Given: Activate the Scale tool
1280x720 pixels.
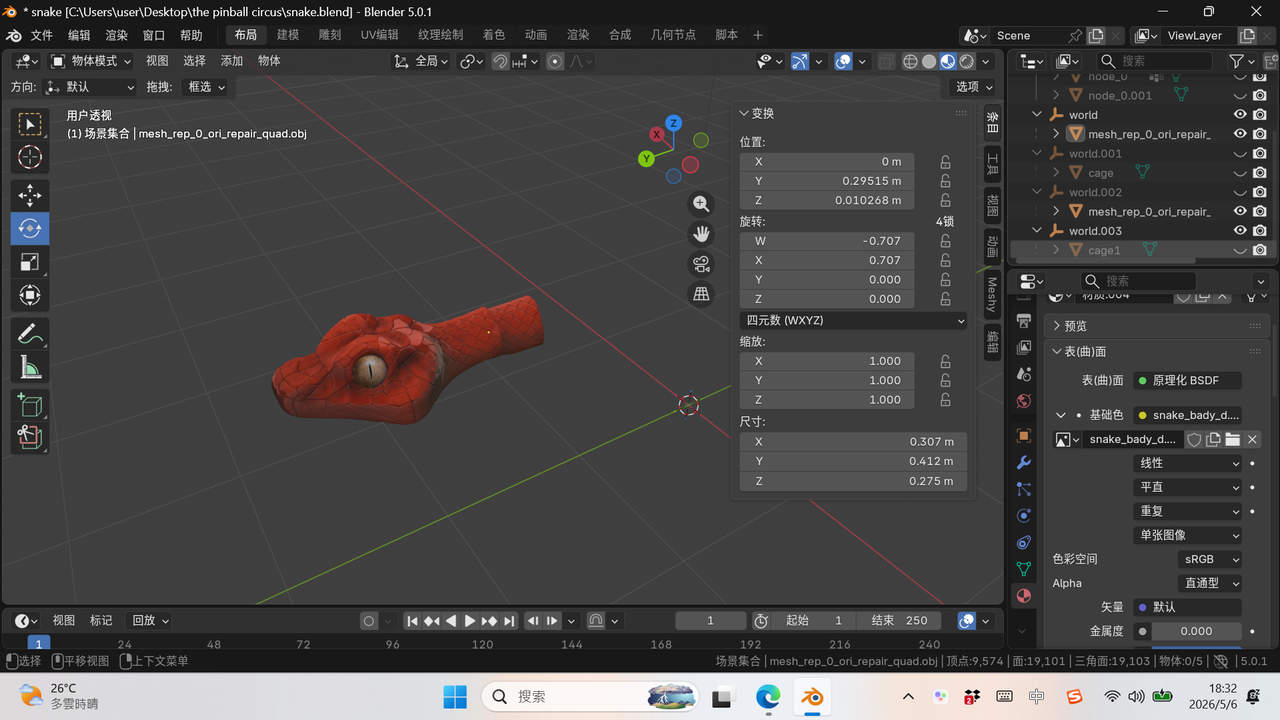Looking at the screenshot, I should point(30,262).
